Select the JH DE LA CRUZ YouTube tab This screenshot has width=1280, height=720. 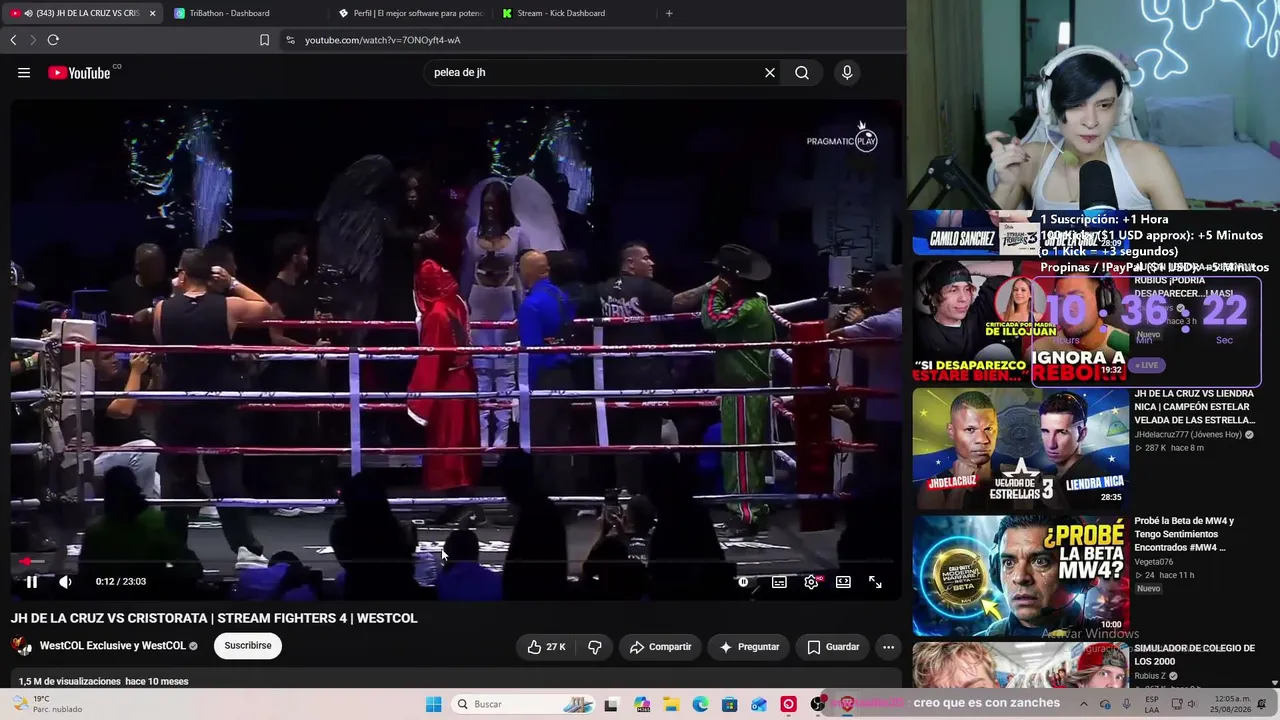80,13
